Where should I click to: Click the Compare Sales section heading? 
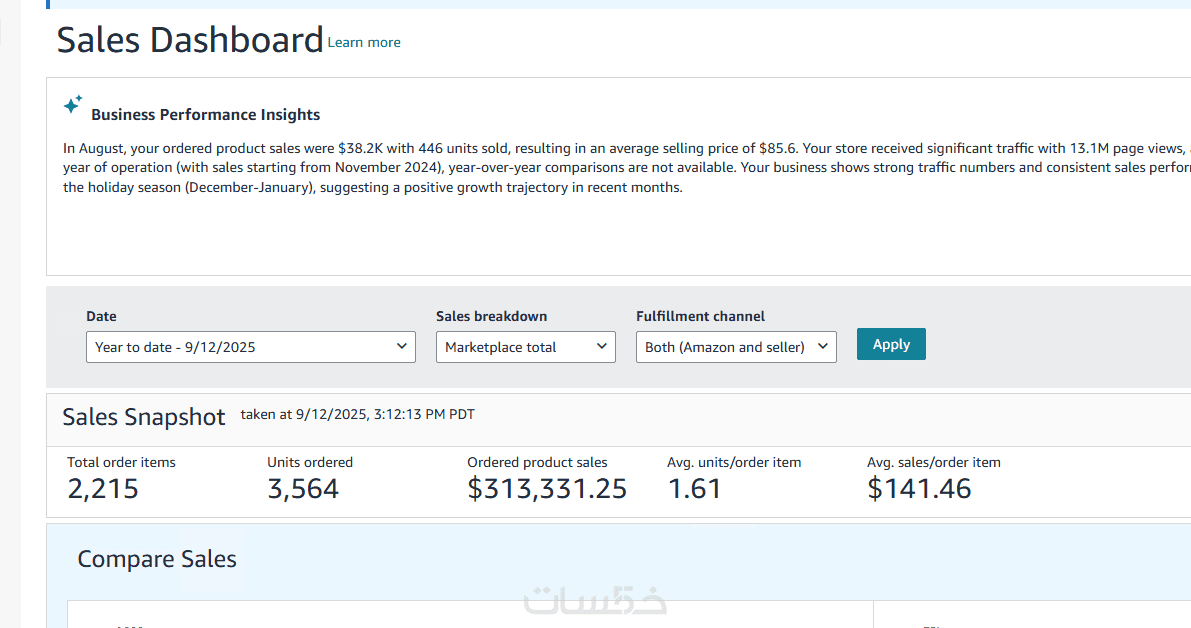click(157, 559)
